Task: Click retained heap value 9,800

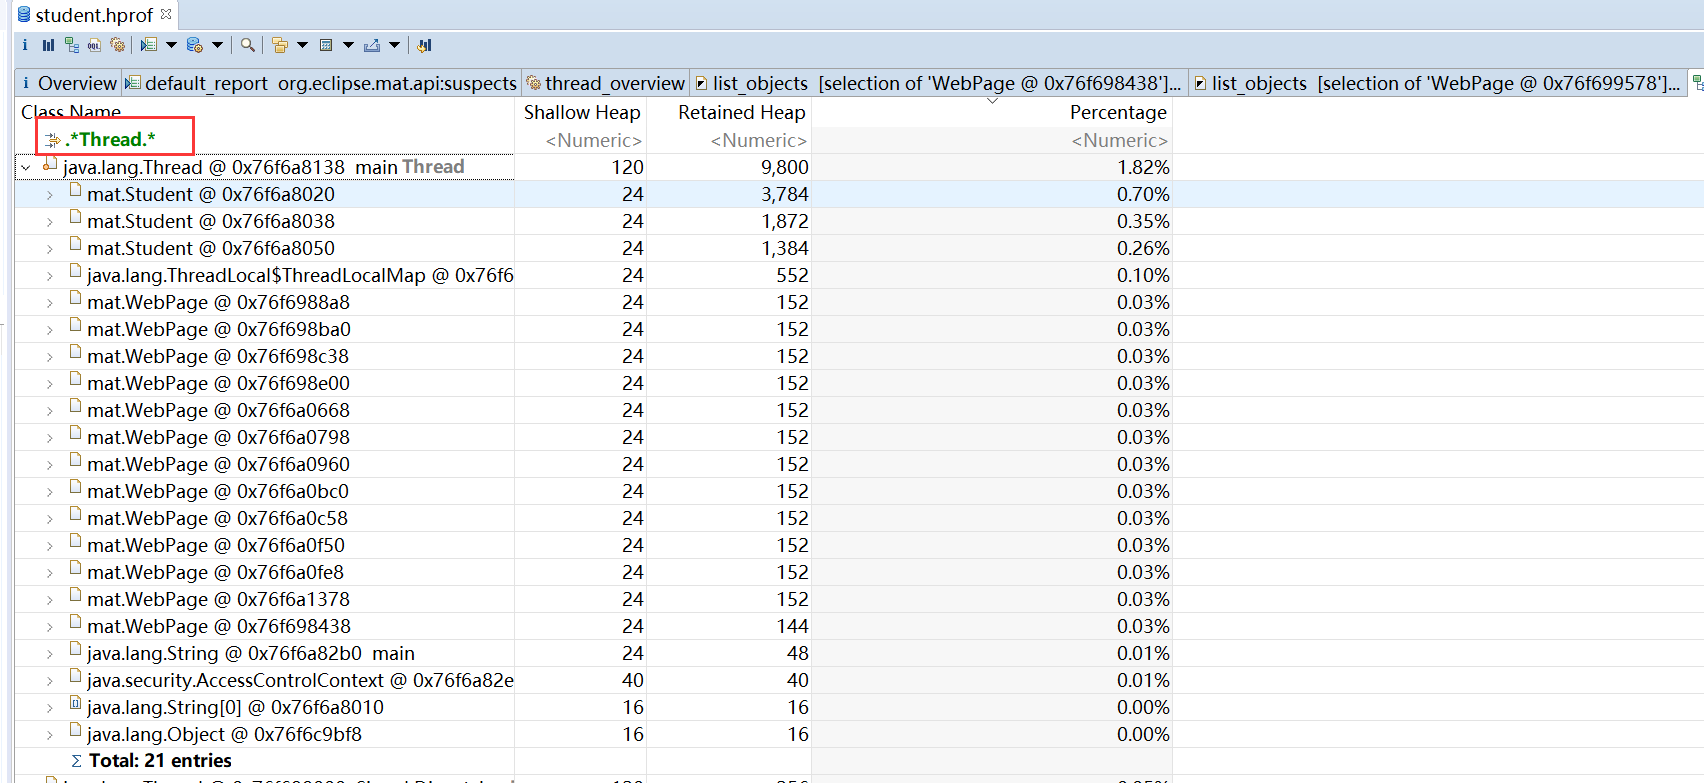Action: (x=784, y=167)
